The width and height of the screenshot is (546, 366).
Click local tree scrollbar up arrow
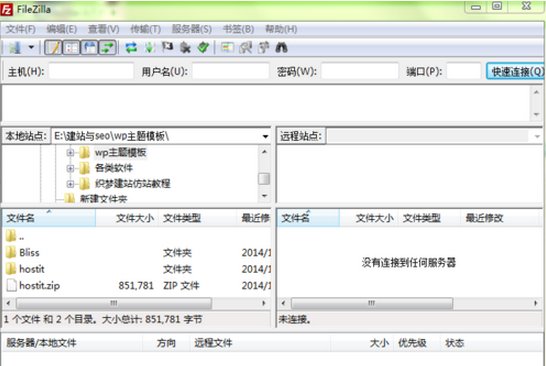(264, 151)
